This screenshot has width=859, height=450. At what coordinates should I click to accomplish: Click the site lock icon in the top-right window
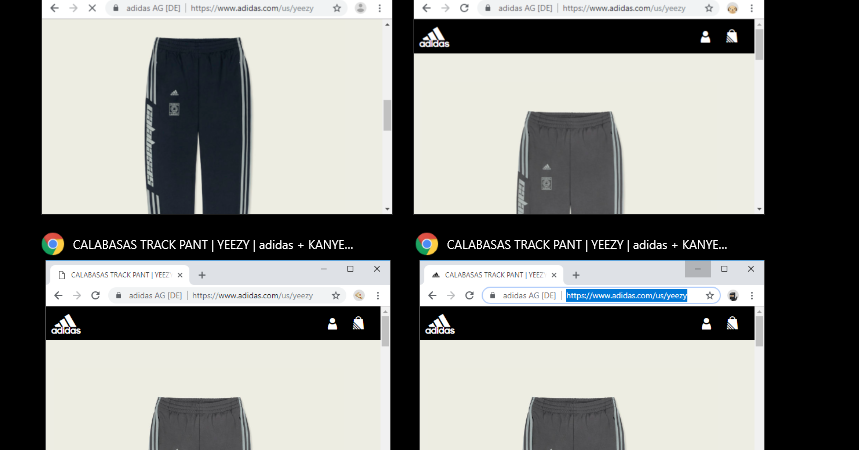click(485, 7)
